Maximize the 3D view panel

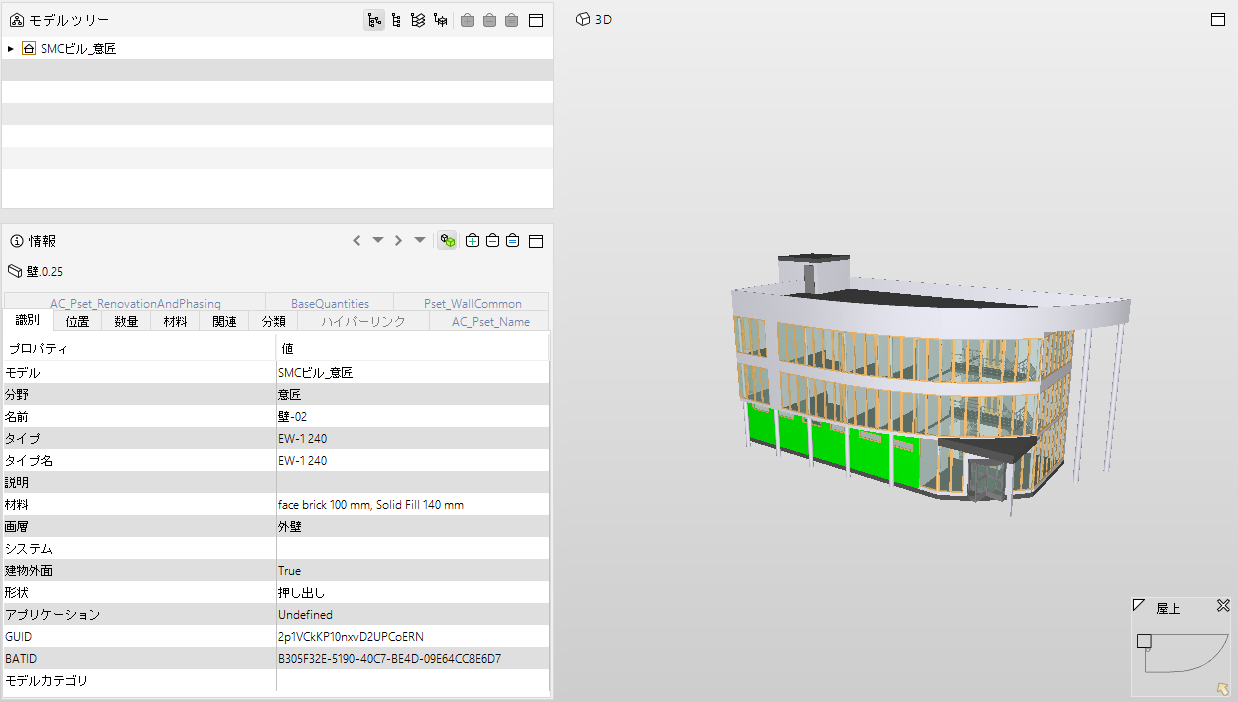(1218, 19)
